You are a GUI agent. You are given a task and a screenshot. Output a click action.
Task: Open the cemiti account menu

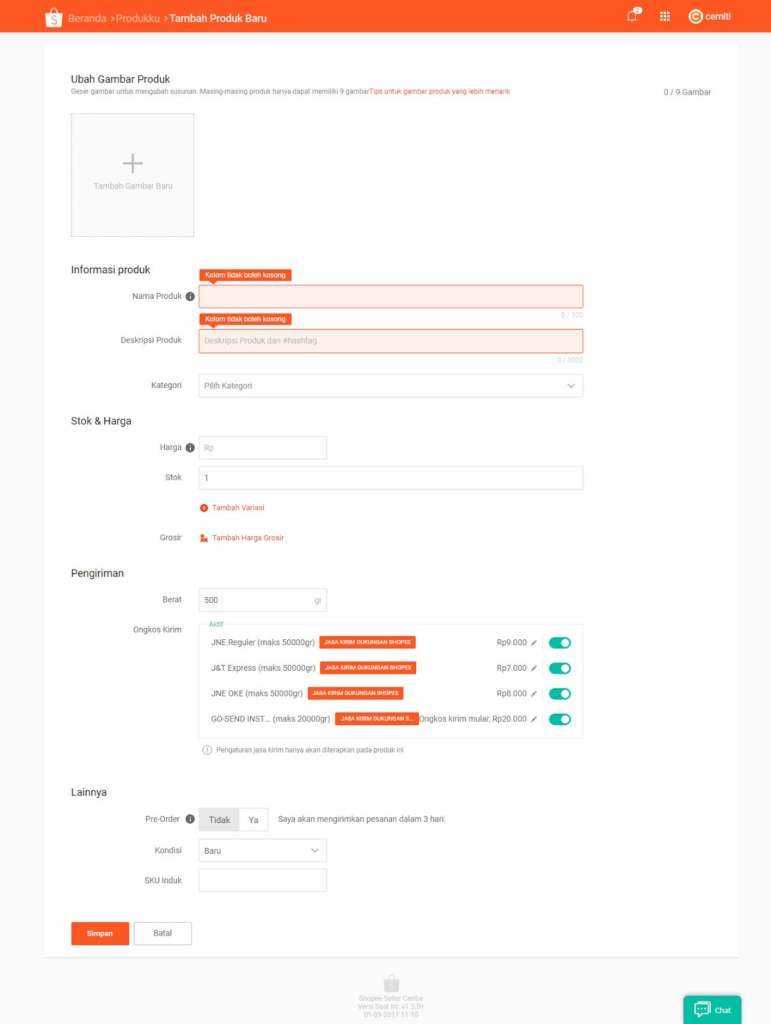click(x=710, y=16)
